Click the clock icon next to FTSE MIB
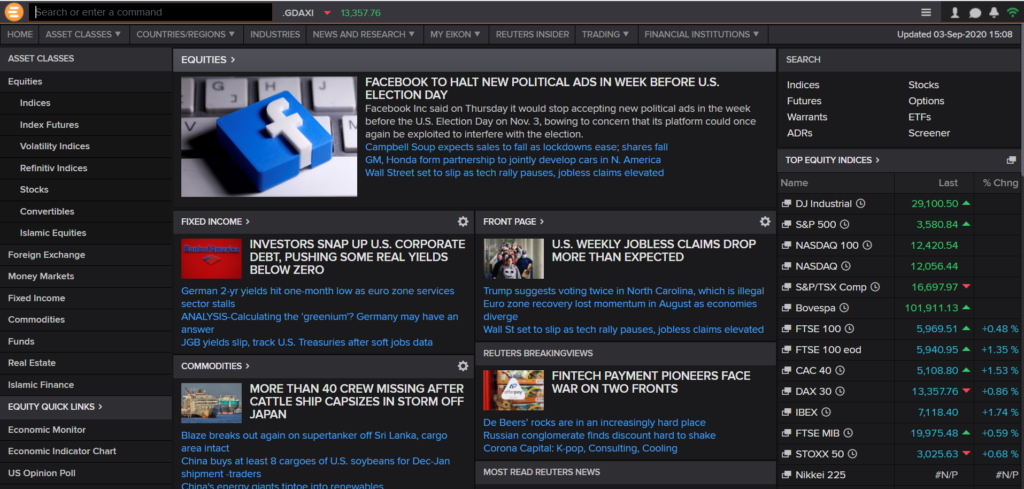This screenshot has width=1024, height=489. [848, 433]
